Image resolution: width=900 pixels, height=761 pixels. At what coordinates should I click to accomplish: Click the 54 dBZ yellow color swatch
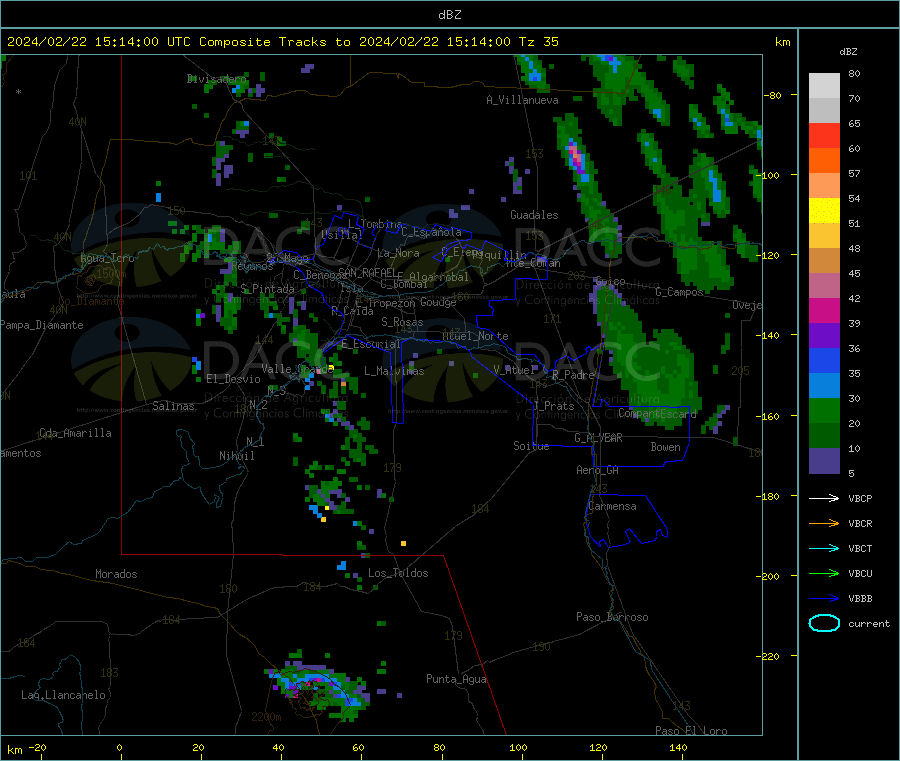coord(824,211)
